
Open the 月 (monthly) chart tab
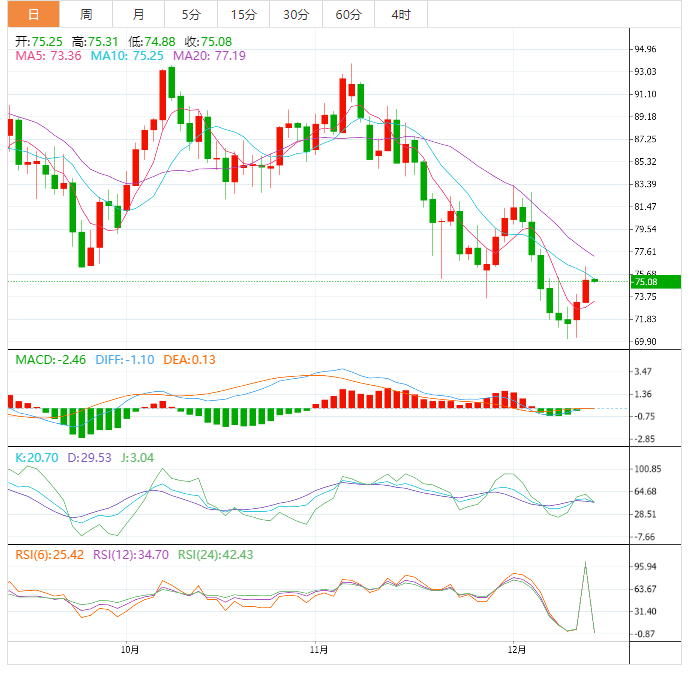(x=138, y=14)
